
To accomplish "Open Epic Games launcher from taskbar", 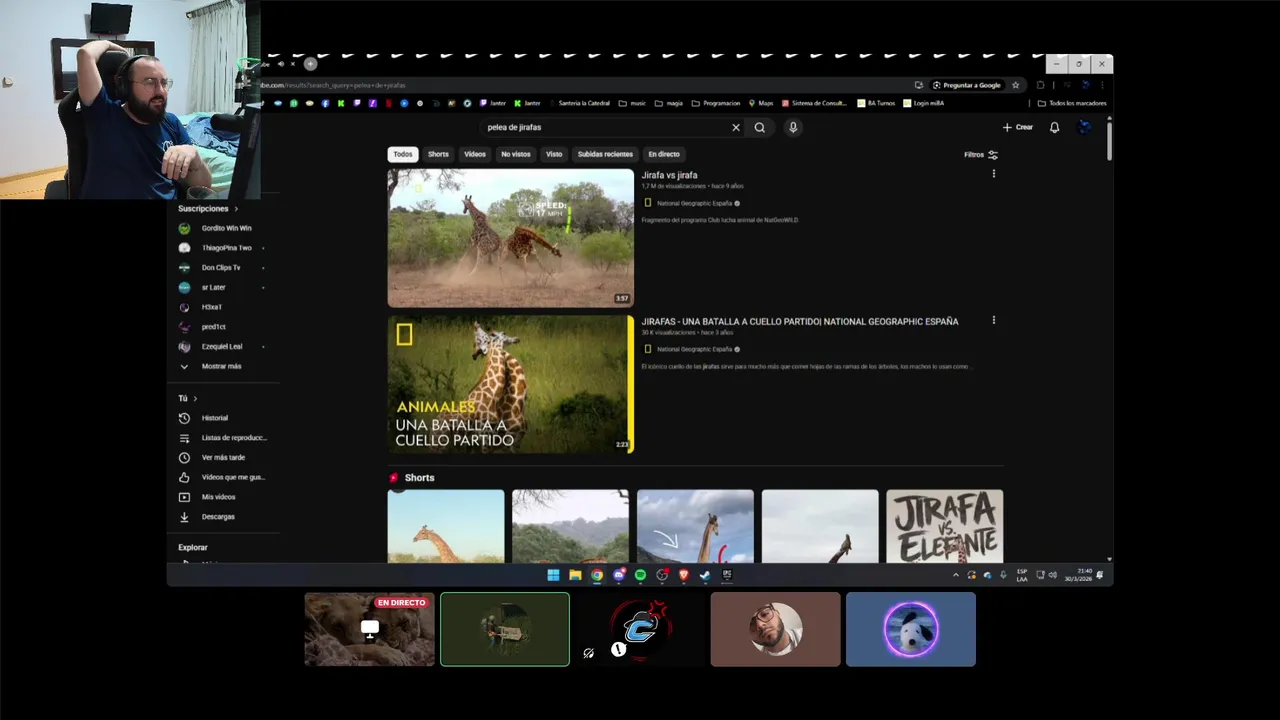I will pos(727,575).
